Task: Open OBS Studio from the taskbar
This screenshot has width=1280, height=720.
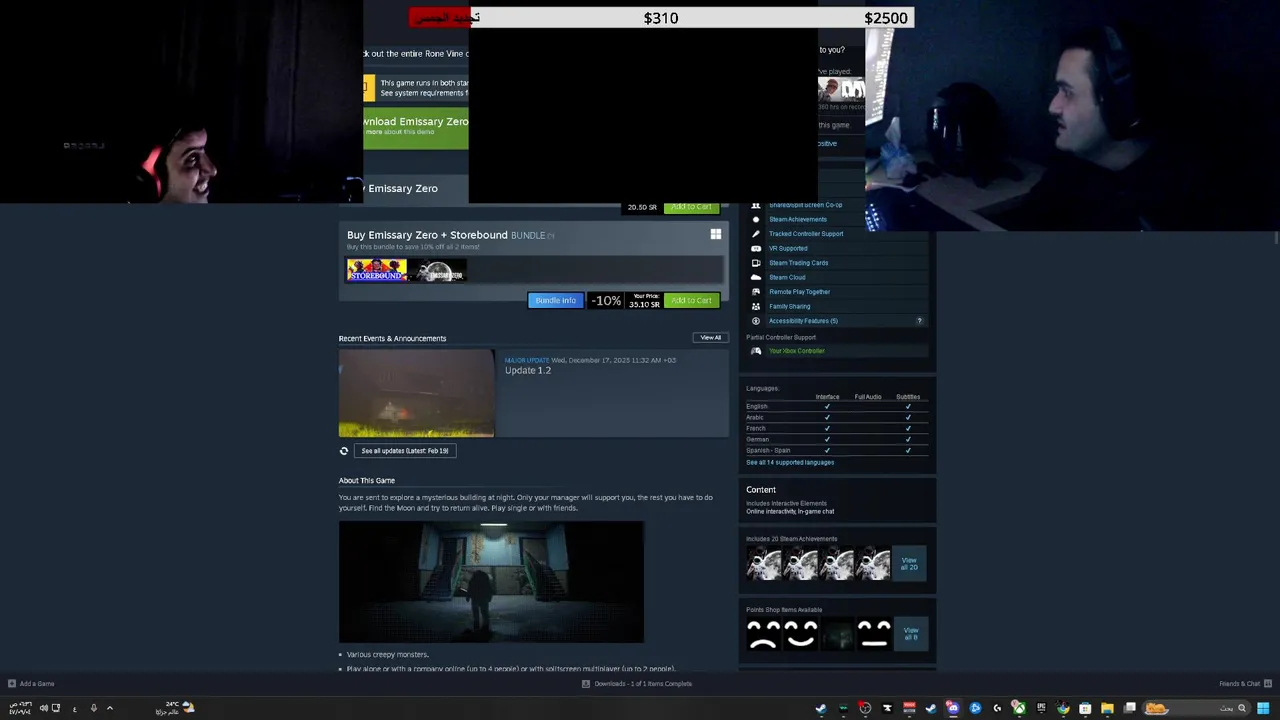Action: [x=865, y=708]
